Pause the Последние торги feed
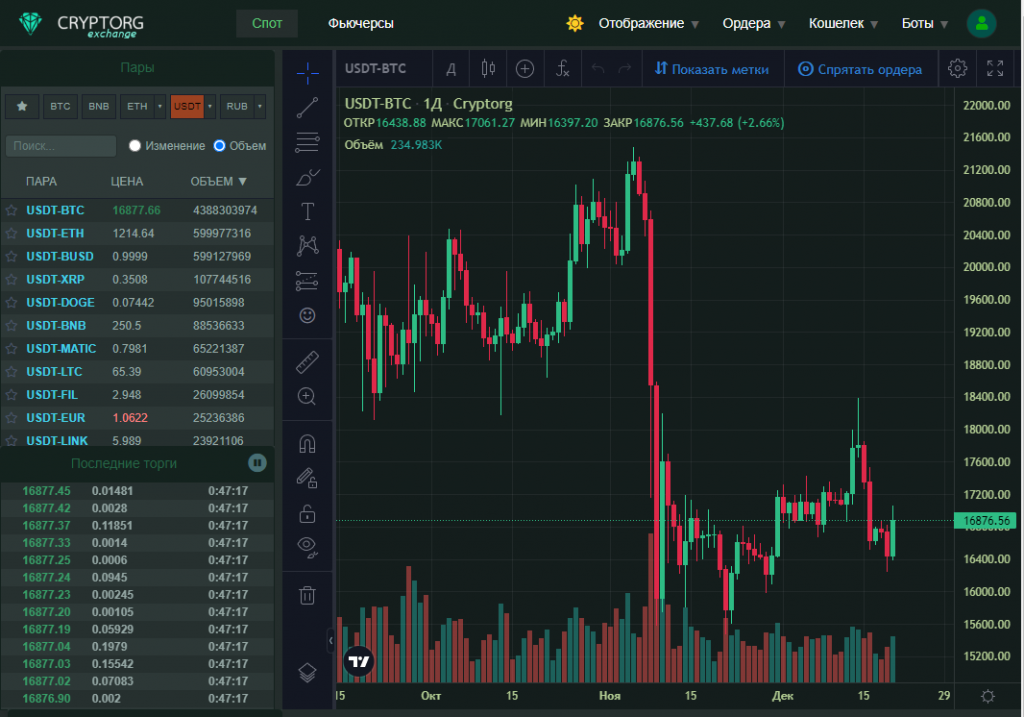Image resolution: width=1024 pixels, height=717 pixels. [x=257, y=463]
